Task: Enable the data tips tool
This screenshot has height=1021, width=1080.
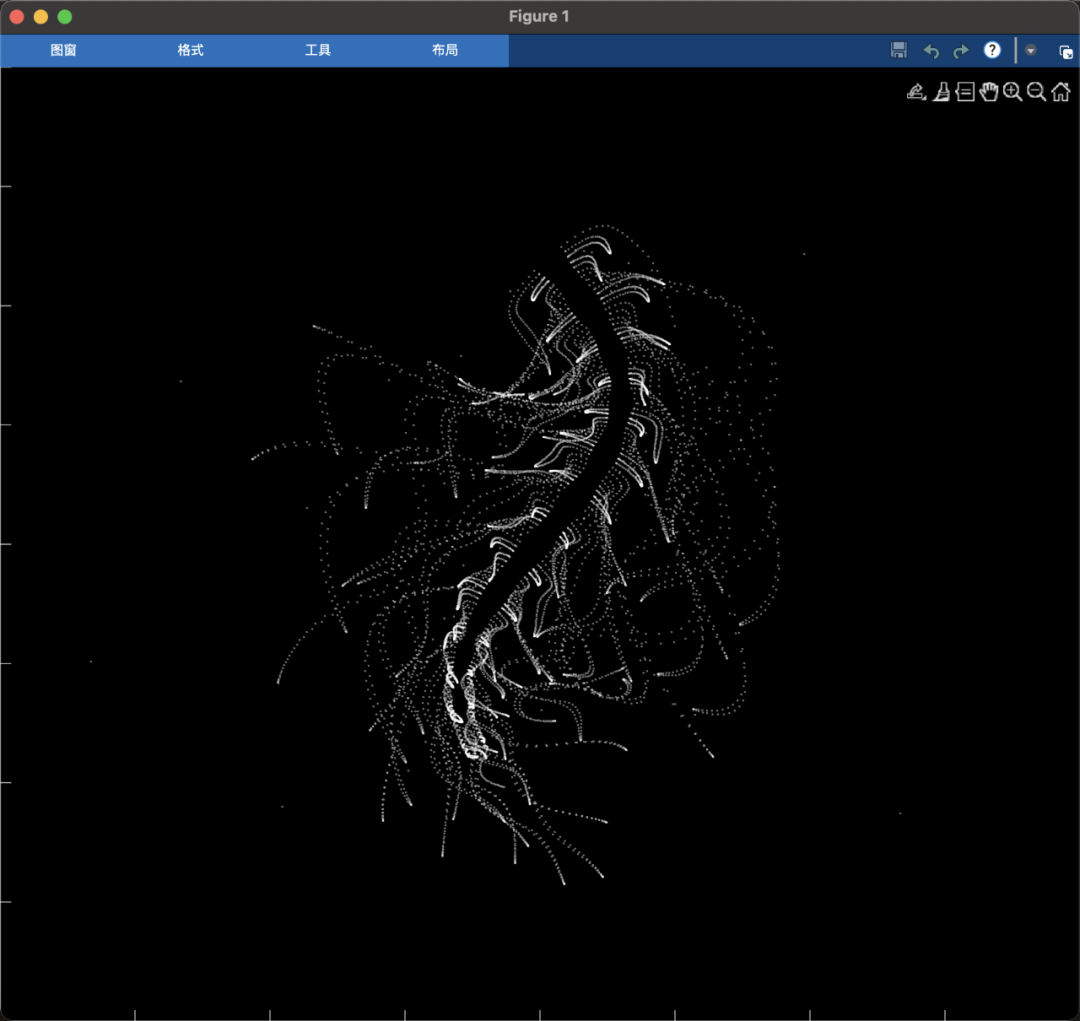Action: tap(965, 92)
